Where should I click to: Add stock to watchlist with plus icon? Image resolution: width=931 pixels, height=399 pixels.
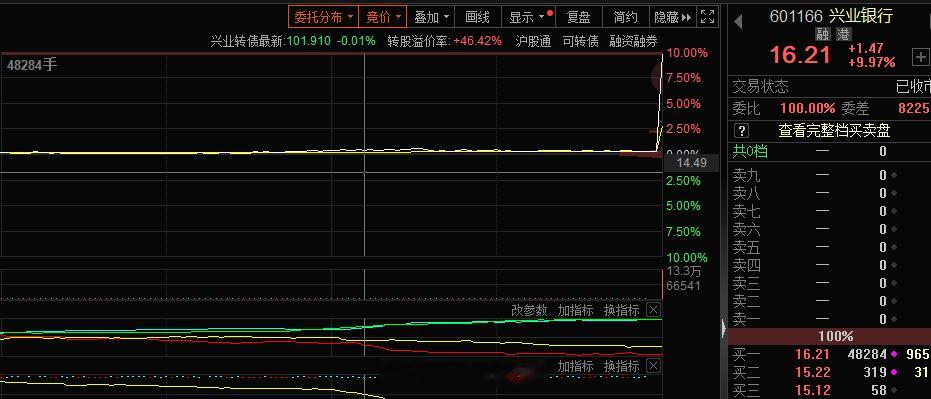tap(920, 58)
